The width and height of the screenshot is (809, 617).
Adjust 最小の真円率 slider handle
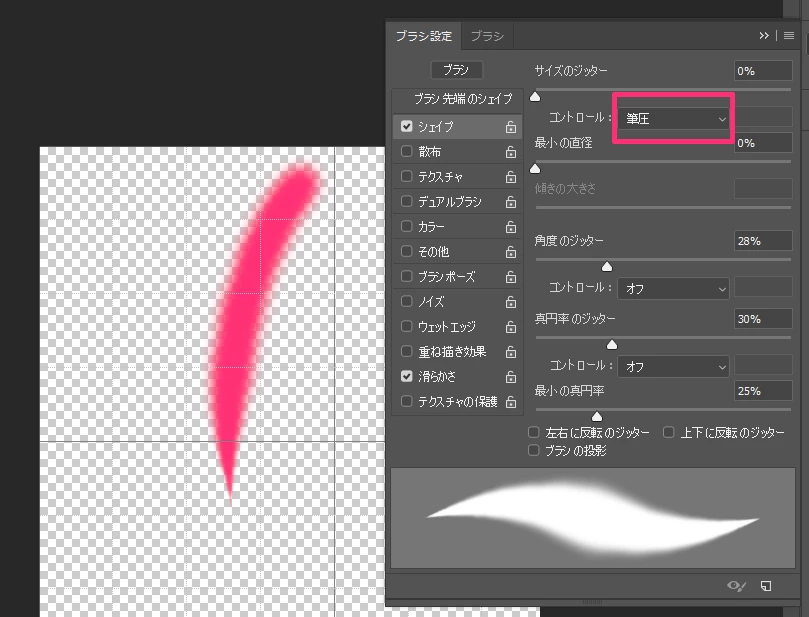point(597,416)
